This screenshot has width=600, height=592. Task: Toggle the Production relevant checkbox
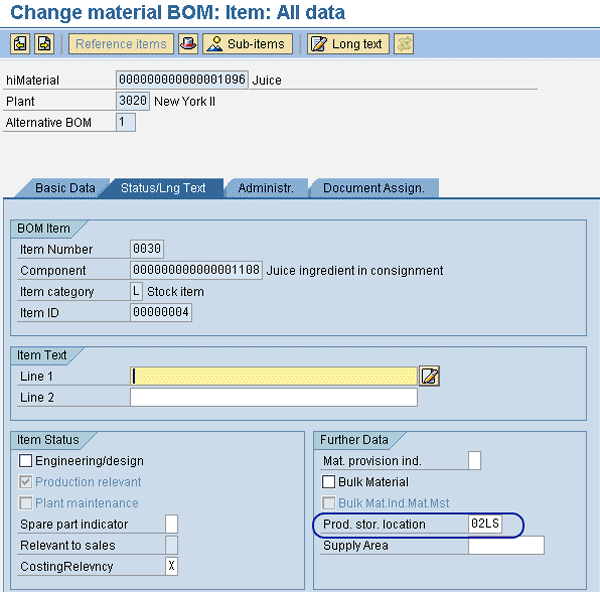26,482
